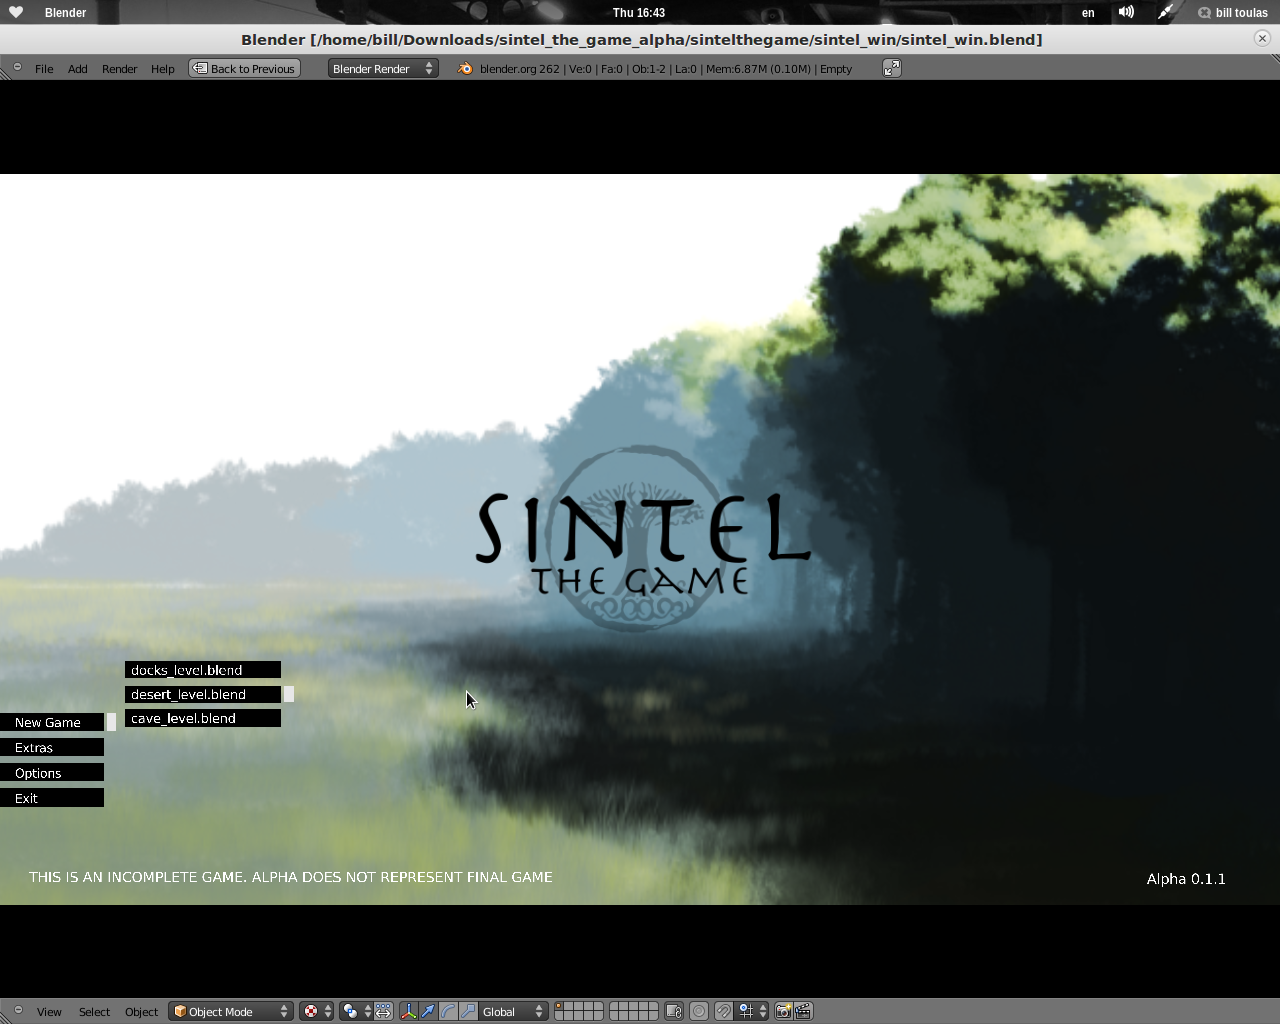Viewport: 1280px width, 1024px height.
Task: Open the Render menu
Action: (120, 69)
